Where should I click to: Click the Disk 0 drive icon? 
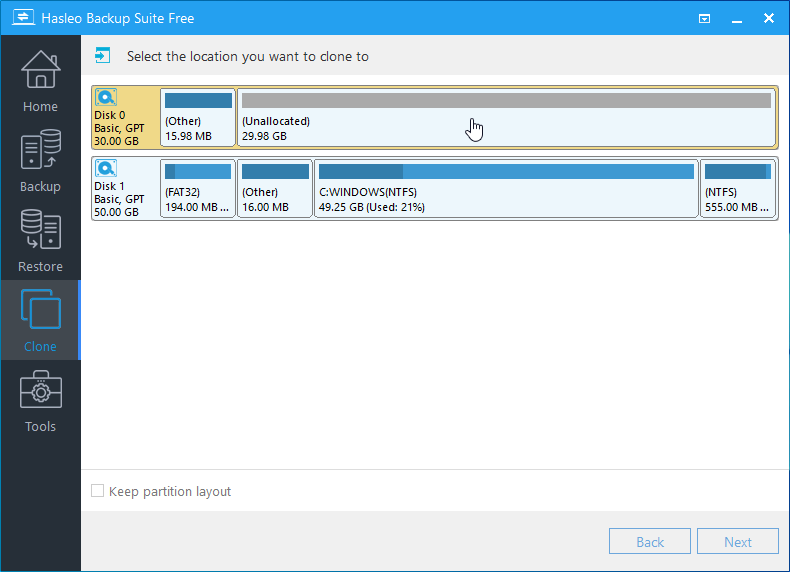pyautogui.click(x=106, y=97)
